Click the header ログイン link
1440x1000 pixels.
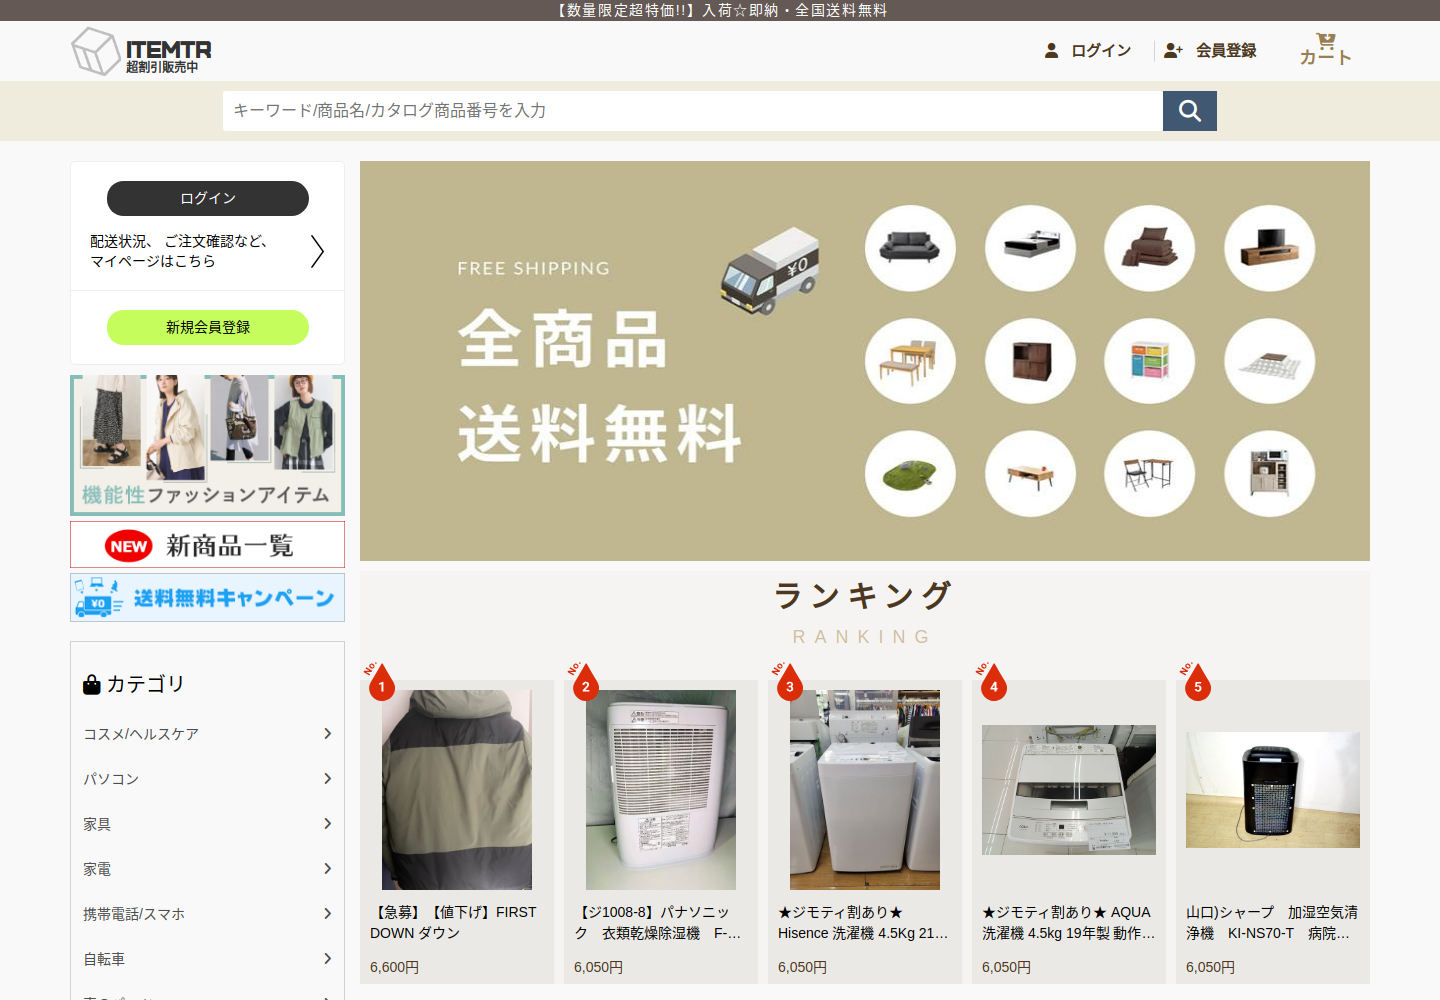[x=1101, y=50]
